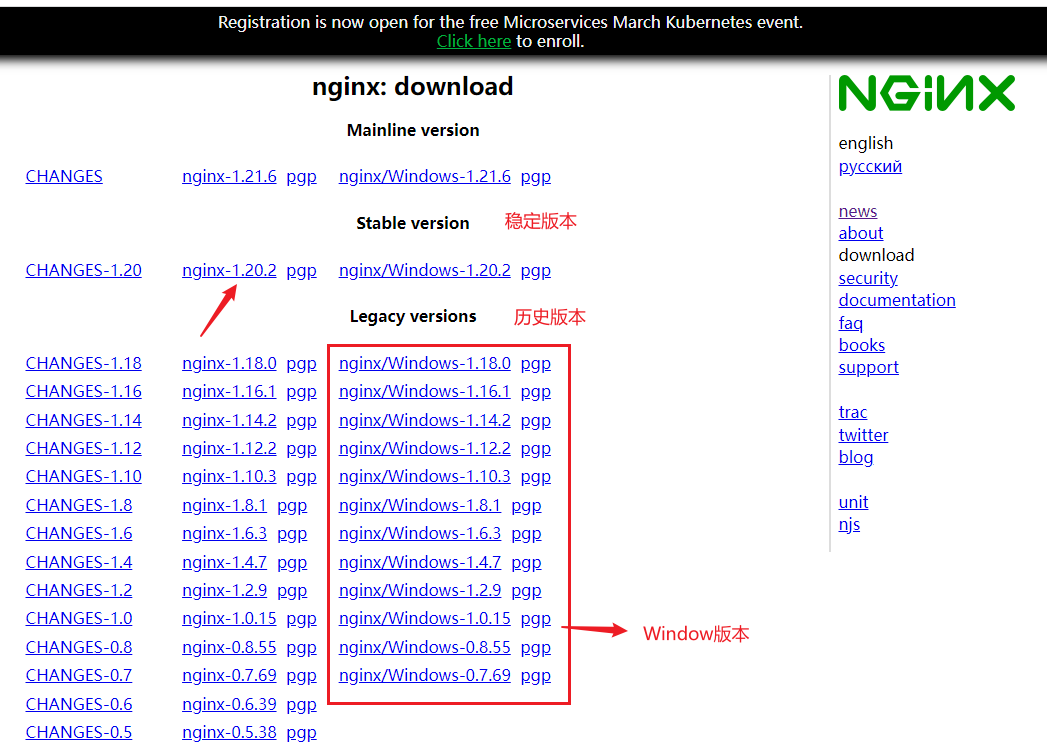Download nginx-1.10.3

tap(229, 477)
